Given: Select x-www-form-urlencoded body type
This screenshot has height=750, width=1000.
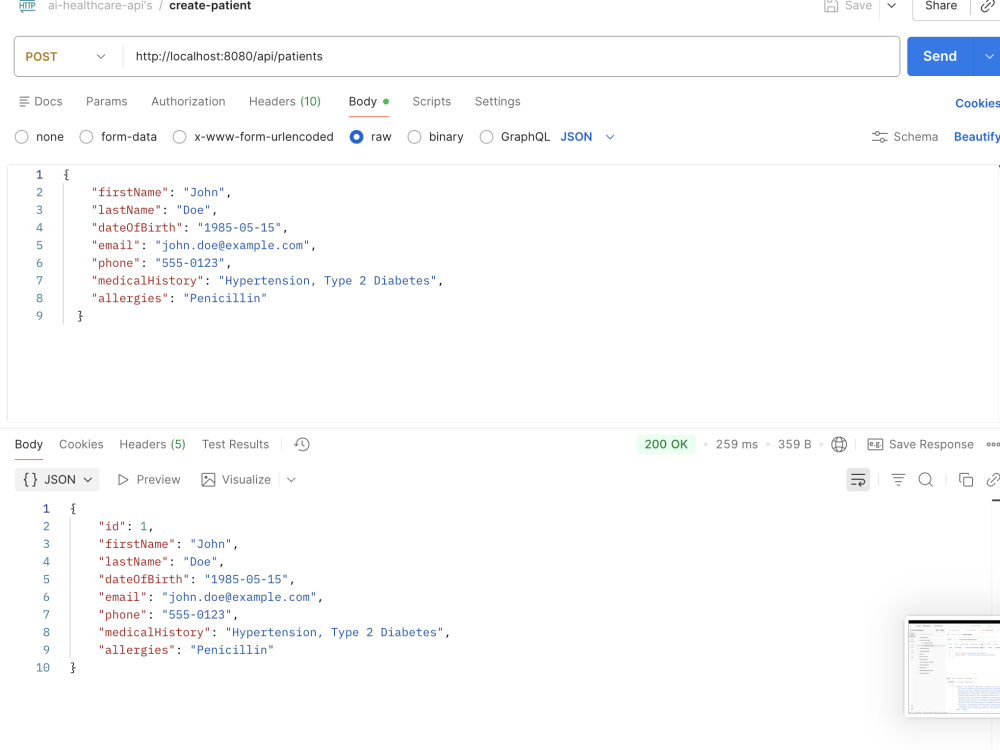Looking at the screenshot, I should 179,137.
